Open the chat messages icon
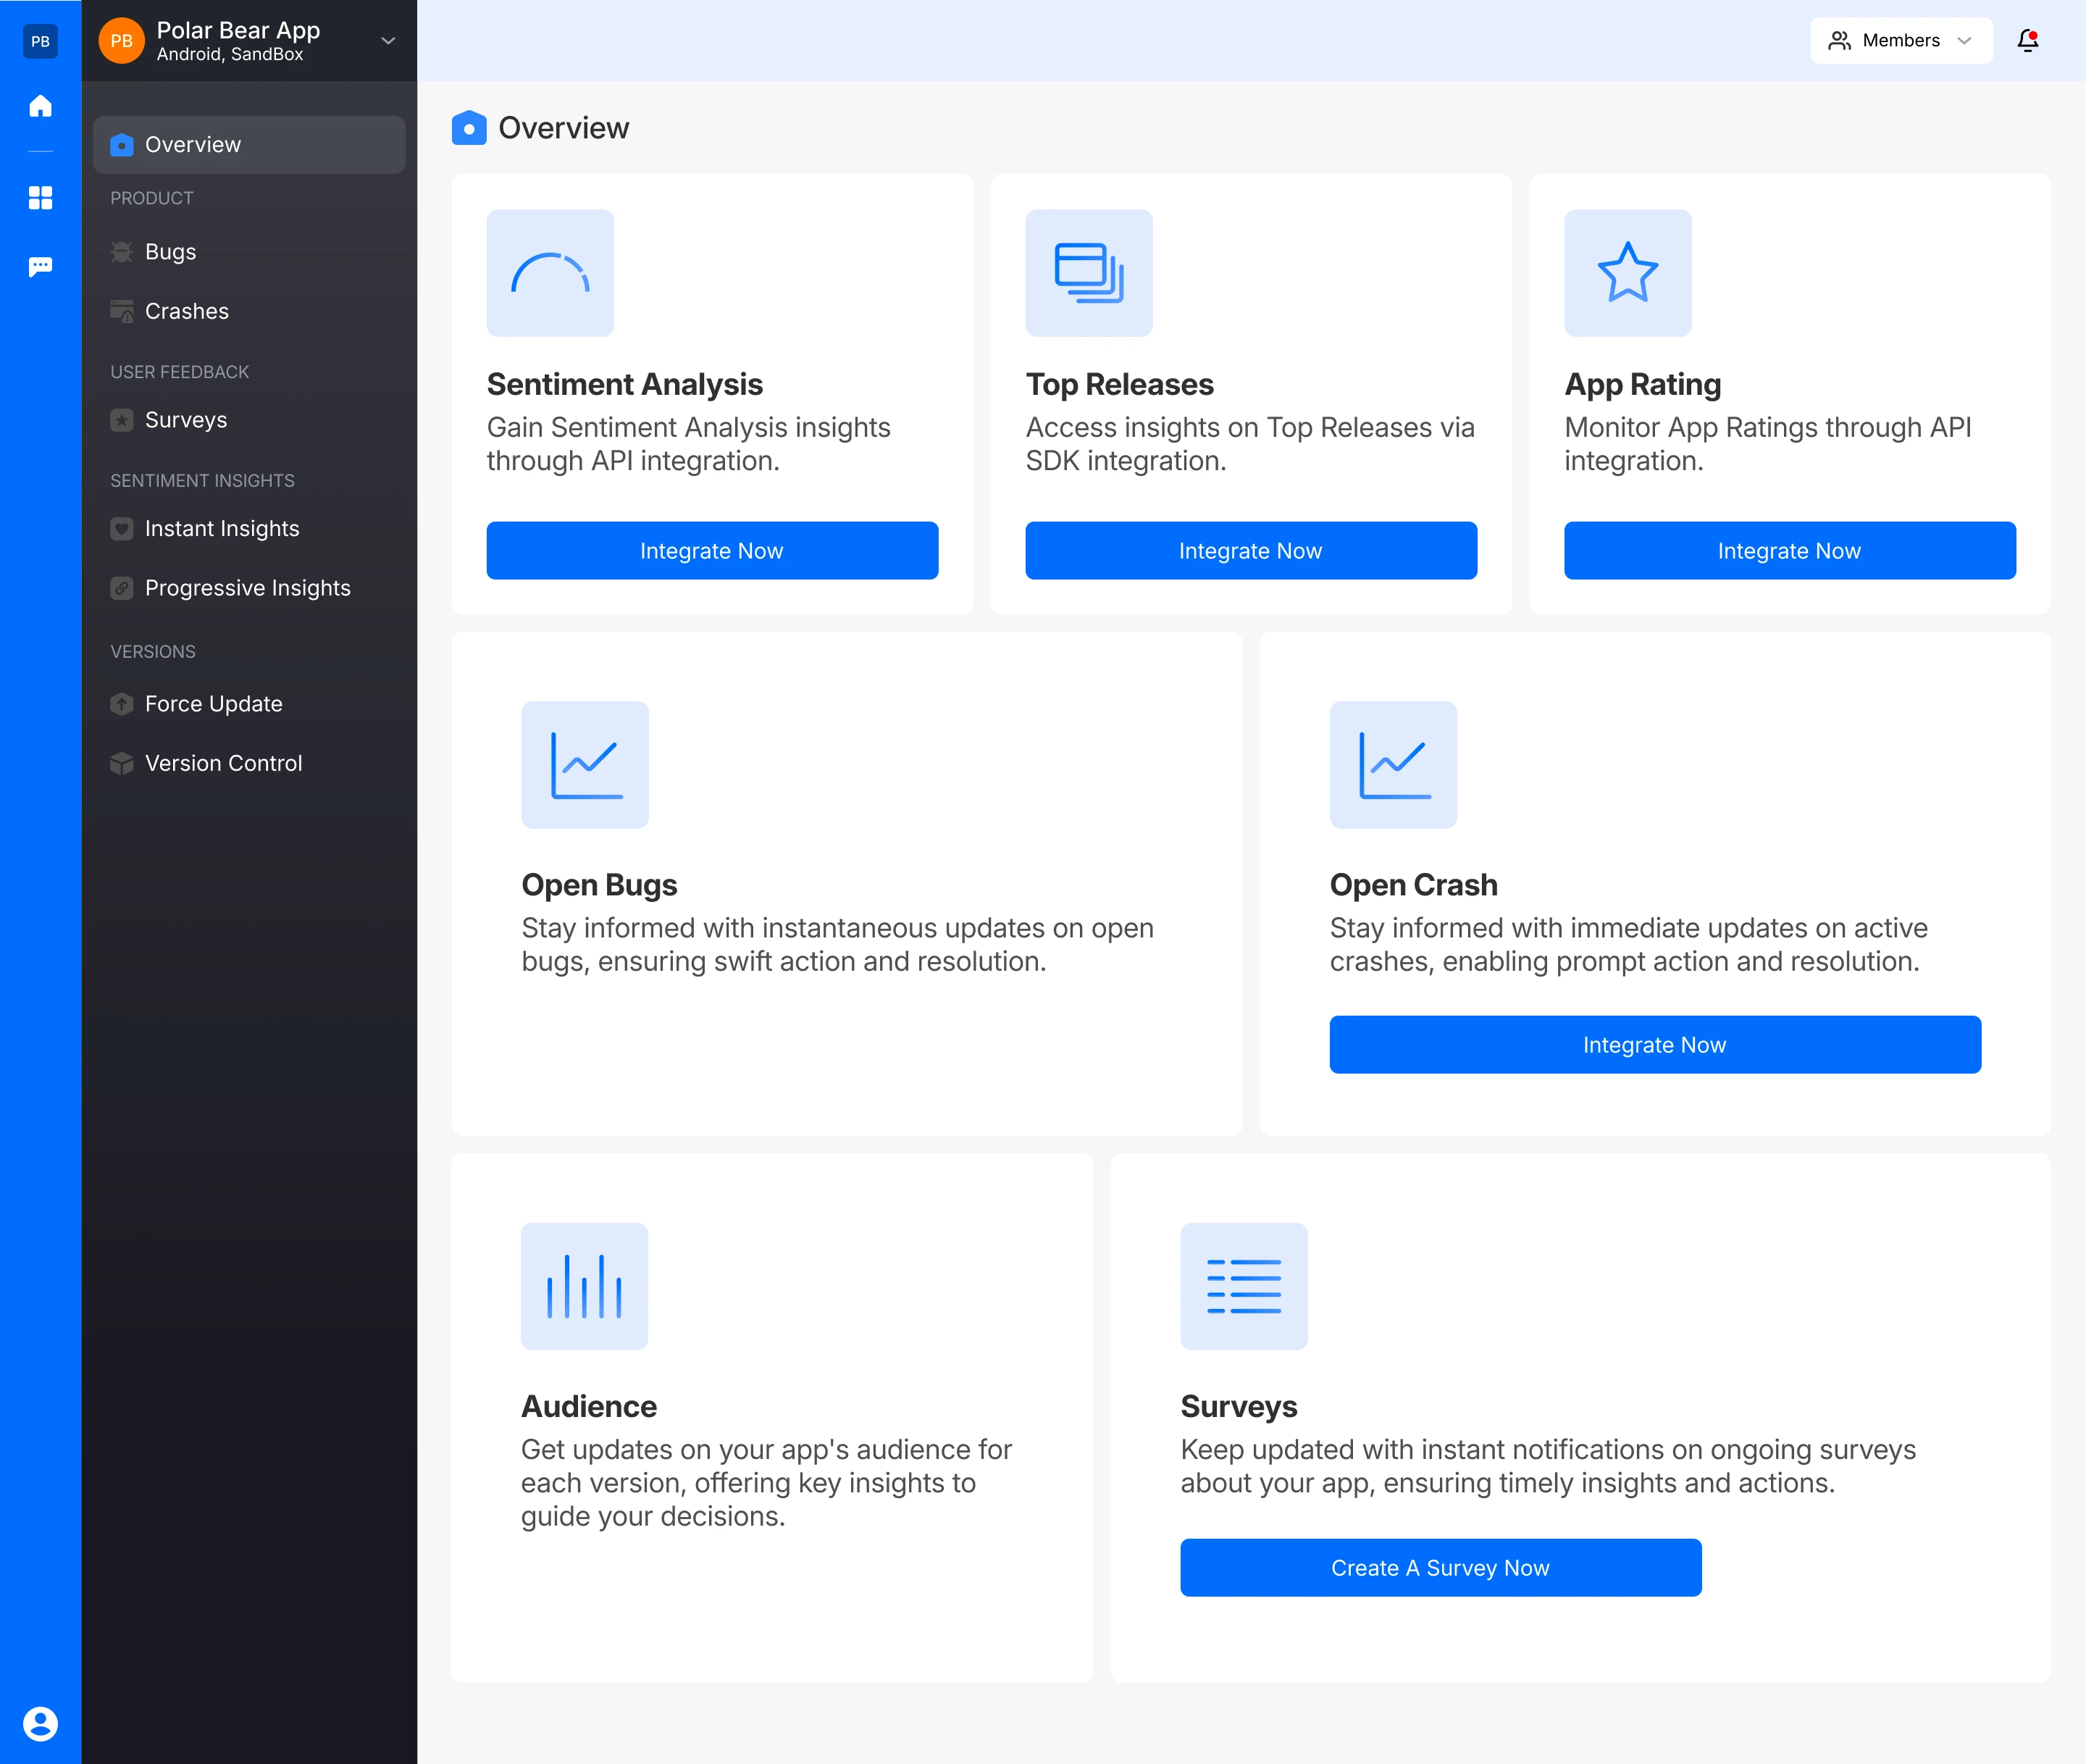Screen dimensions: 2086x1764 click(40, 267)
